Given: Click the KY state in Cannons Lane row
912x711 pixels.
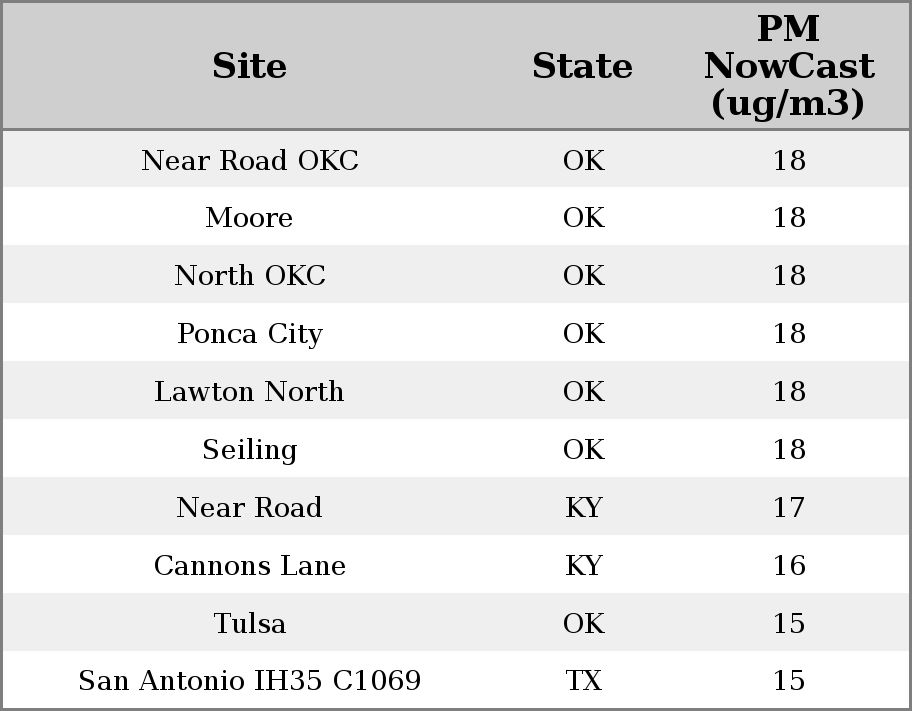Looking at the screenshot, I should coord(583,566).
